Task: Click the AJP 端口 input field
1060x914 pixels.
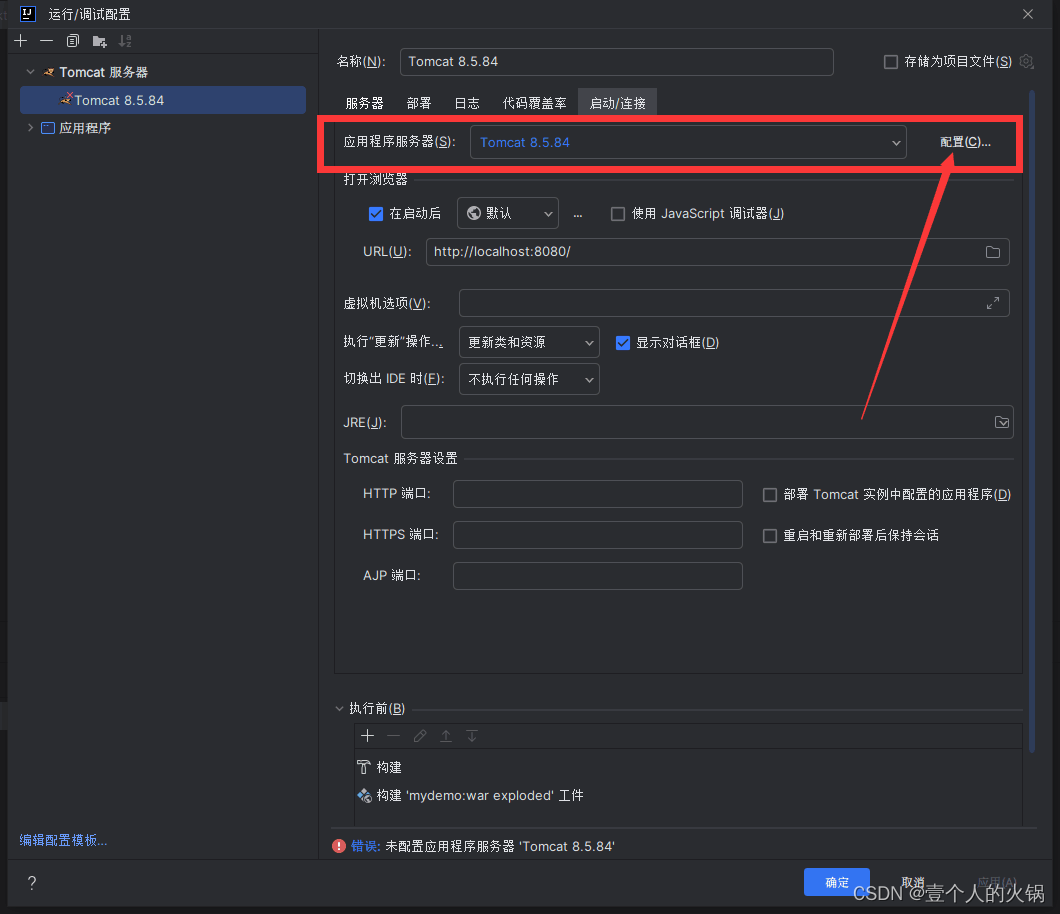Action: click(x=598, y=576)
